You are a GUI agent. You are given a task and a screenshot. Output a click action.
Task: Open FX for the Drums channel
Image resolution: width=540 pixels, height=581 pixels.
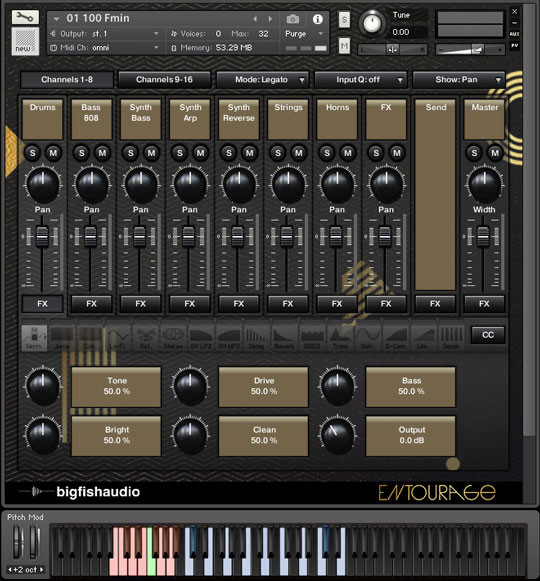tap(43, 304)
